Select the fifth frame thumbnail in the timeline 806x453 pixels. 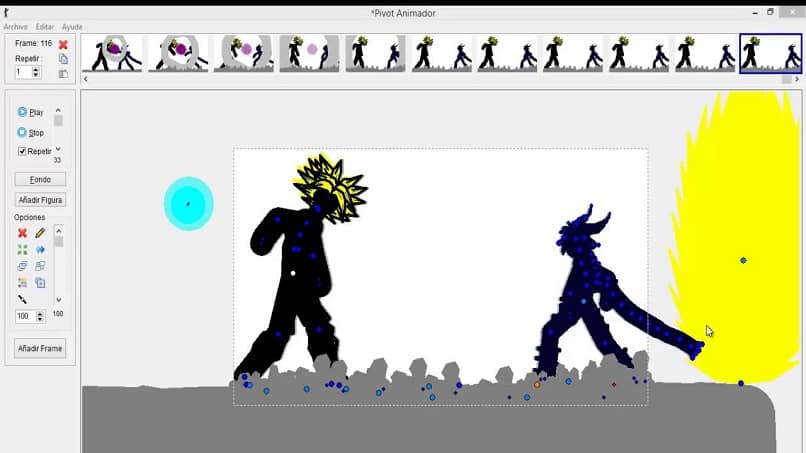click(x=375, y=53)
